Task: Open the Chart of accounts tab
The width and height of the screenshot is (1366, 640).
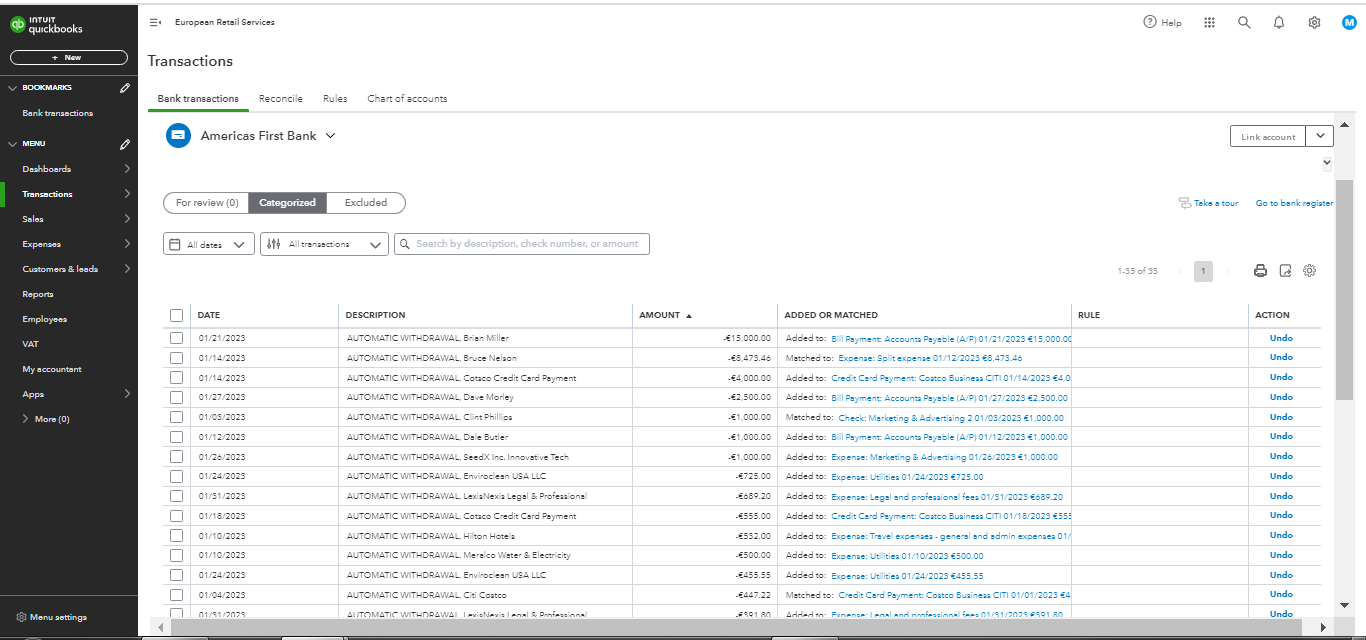Action: pyautogui.click(x=407, y=99)
